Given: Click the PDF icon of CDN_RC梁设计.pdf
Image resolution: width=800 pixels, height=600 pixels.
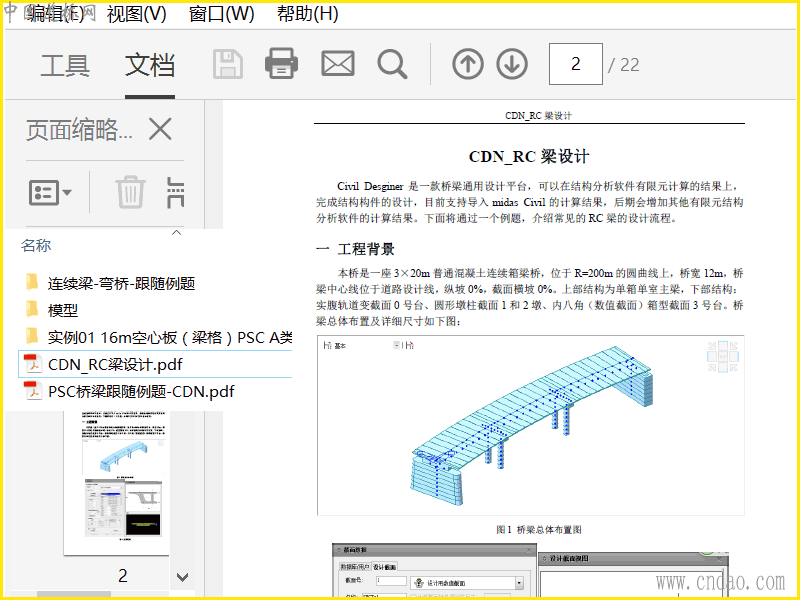Looking at the screenshot, I should tap(33, 364).
